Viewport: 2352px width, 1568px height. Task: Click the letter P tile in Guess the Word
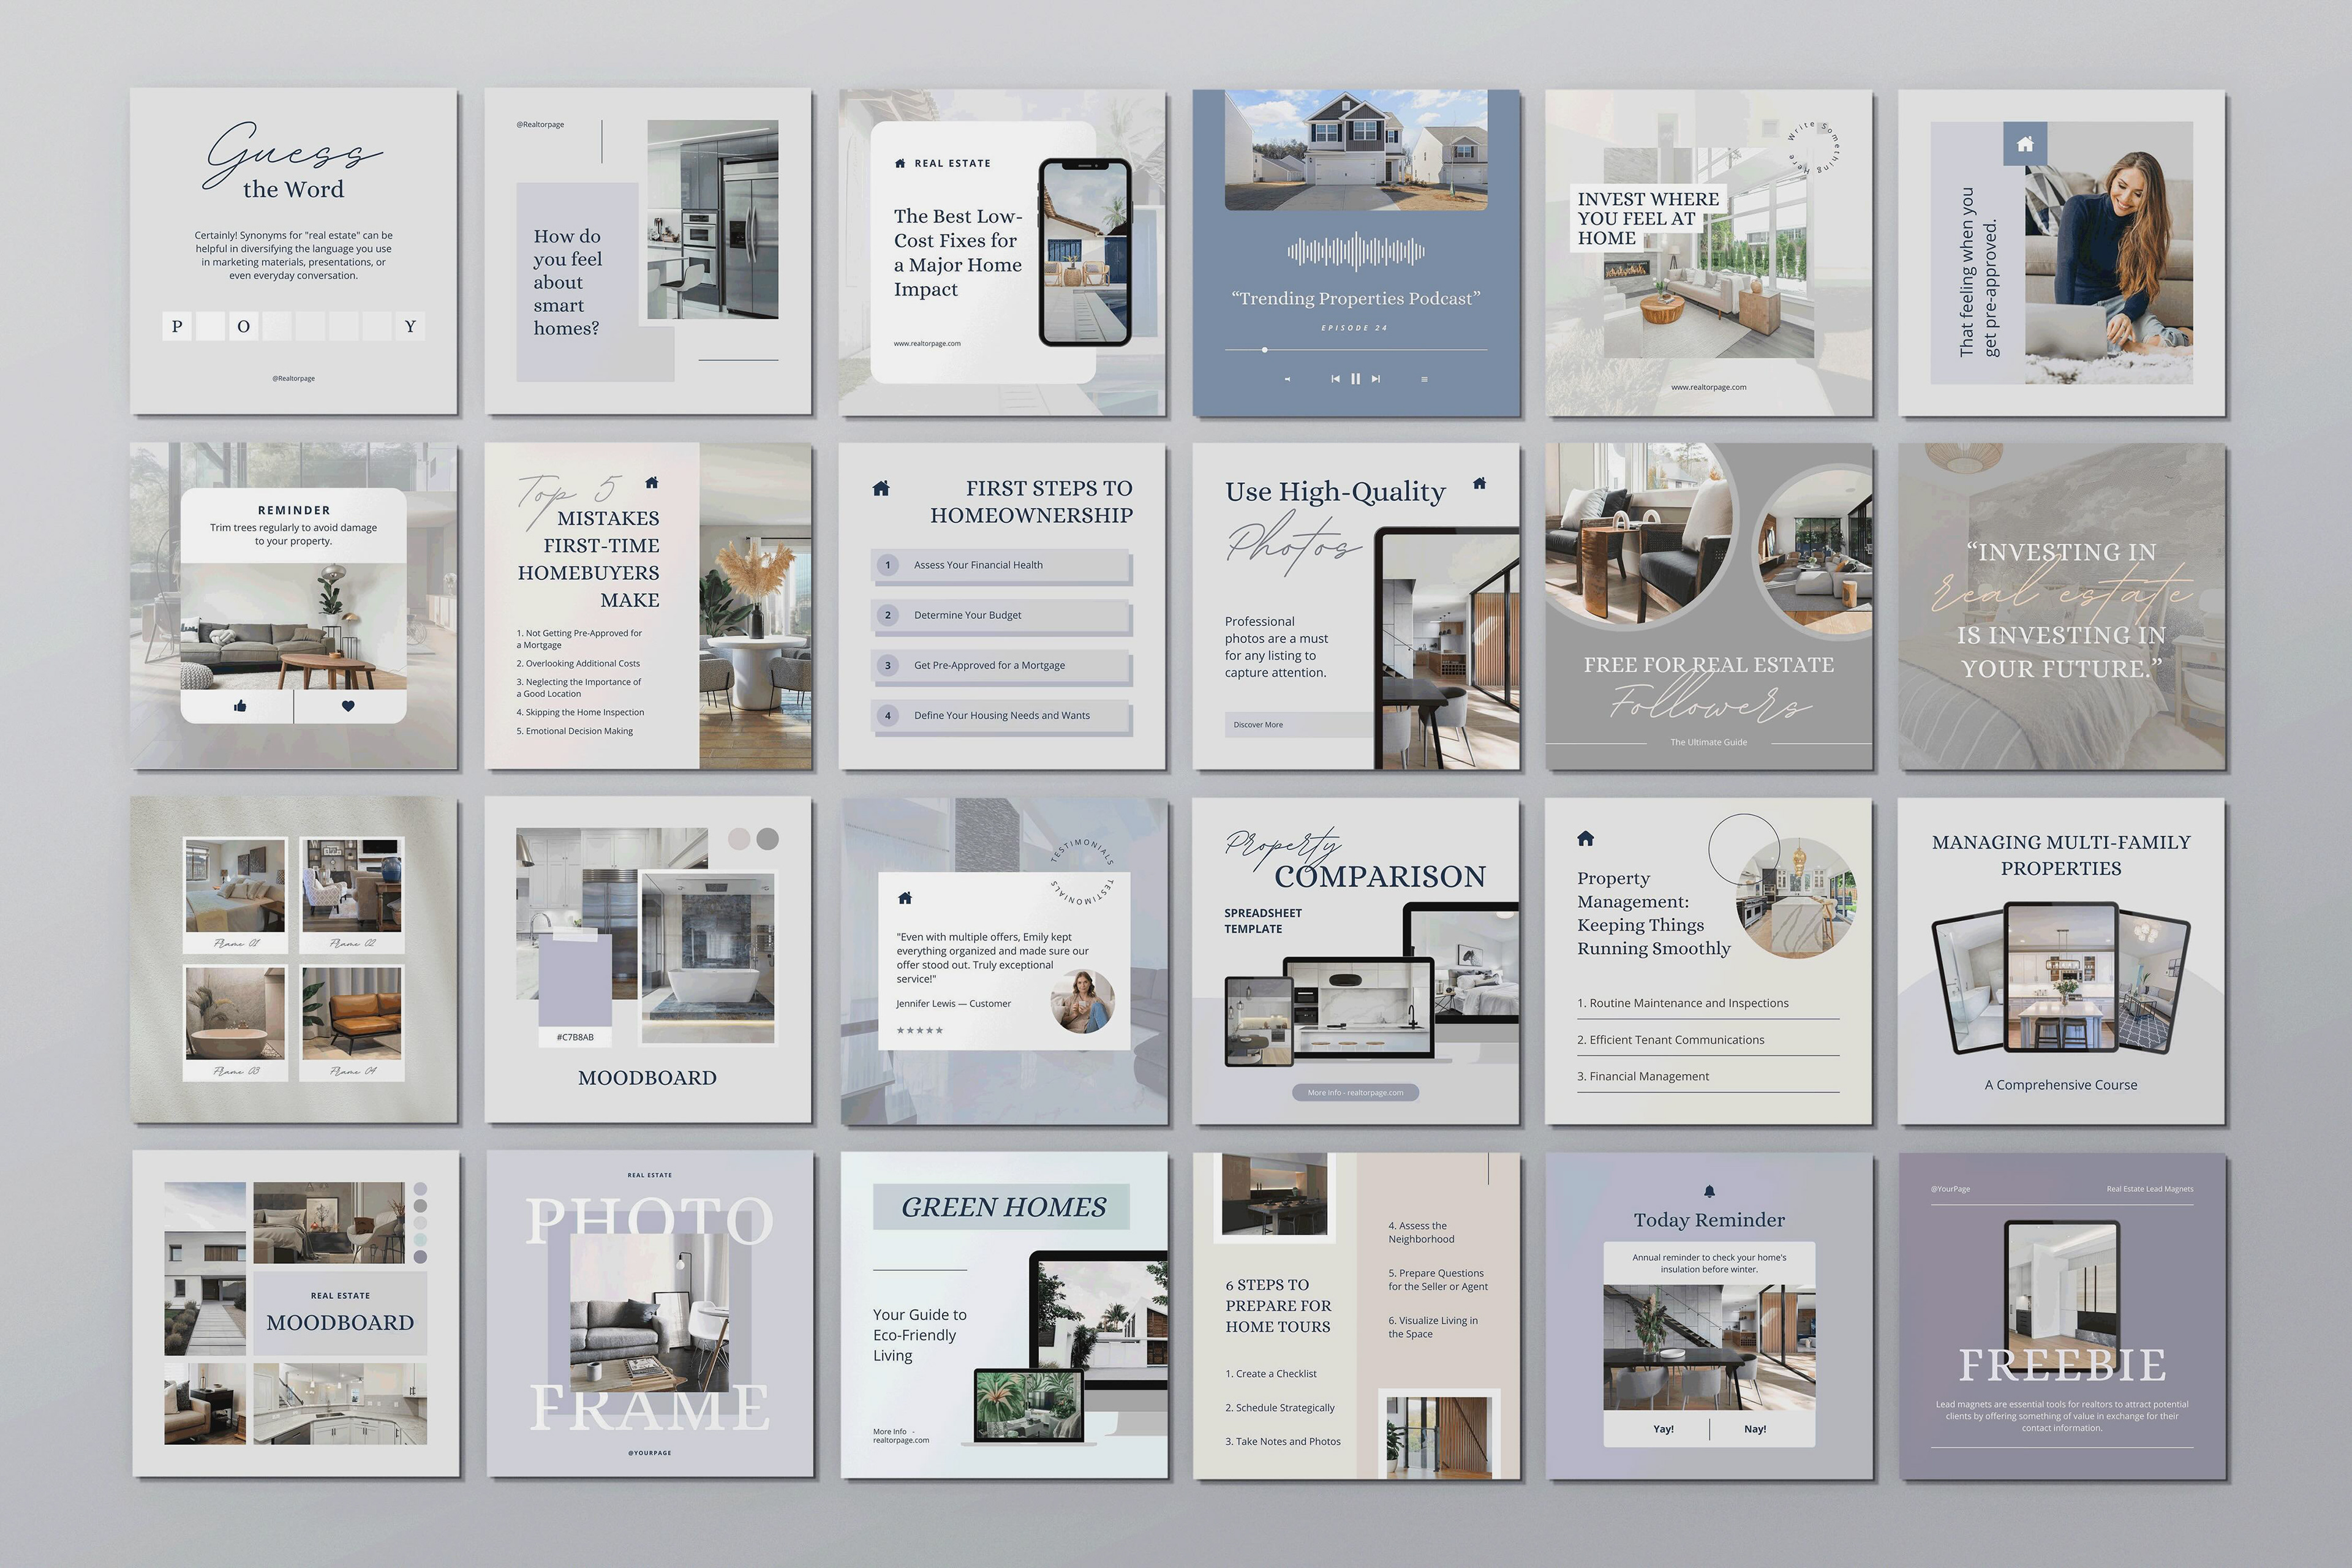point(177,326)
